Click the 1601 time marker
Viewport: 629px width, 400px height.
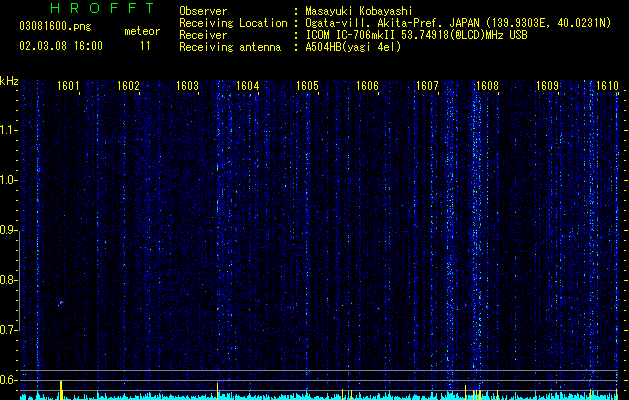tap(68, 86)
